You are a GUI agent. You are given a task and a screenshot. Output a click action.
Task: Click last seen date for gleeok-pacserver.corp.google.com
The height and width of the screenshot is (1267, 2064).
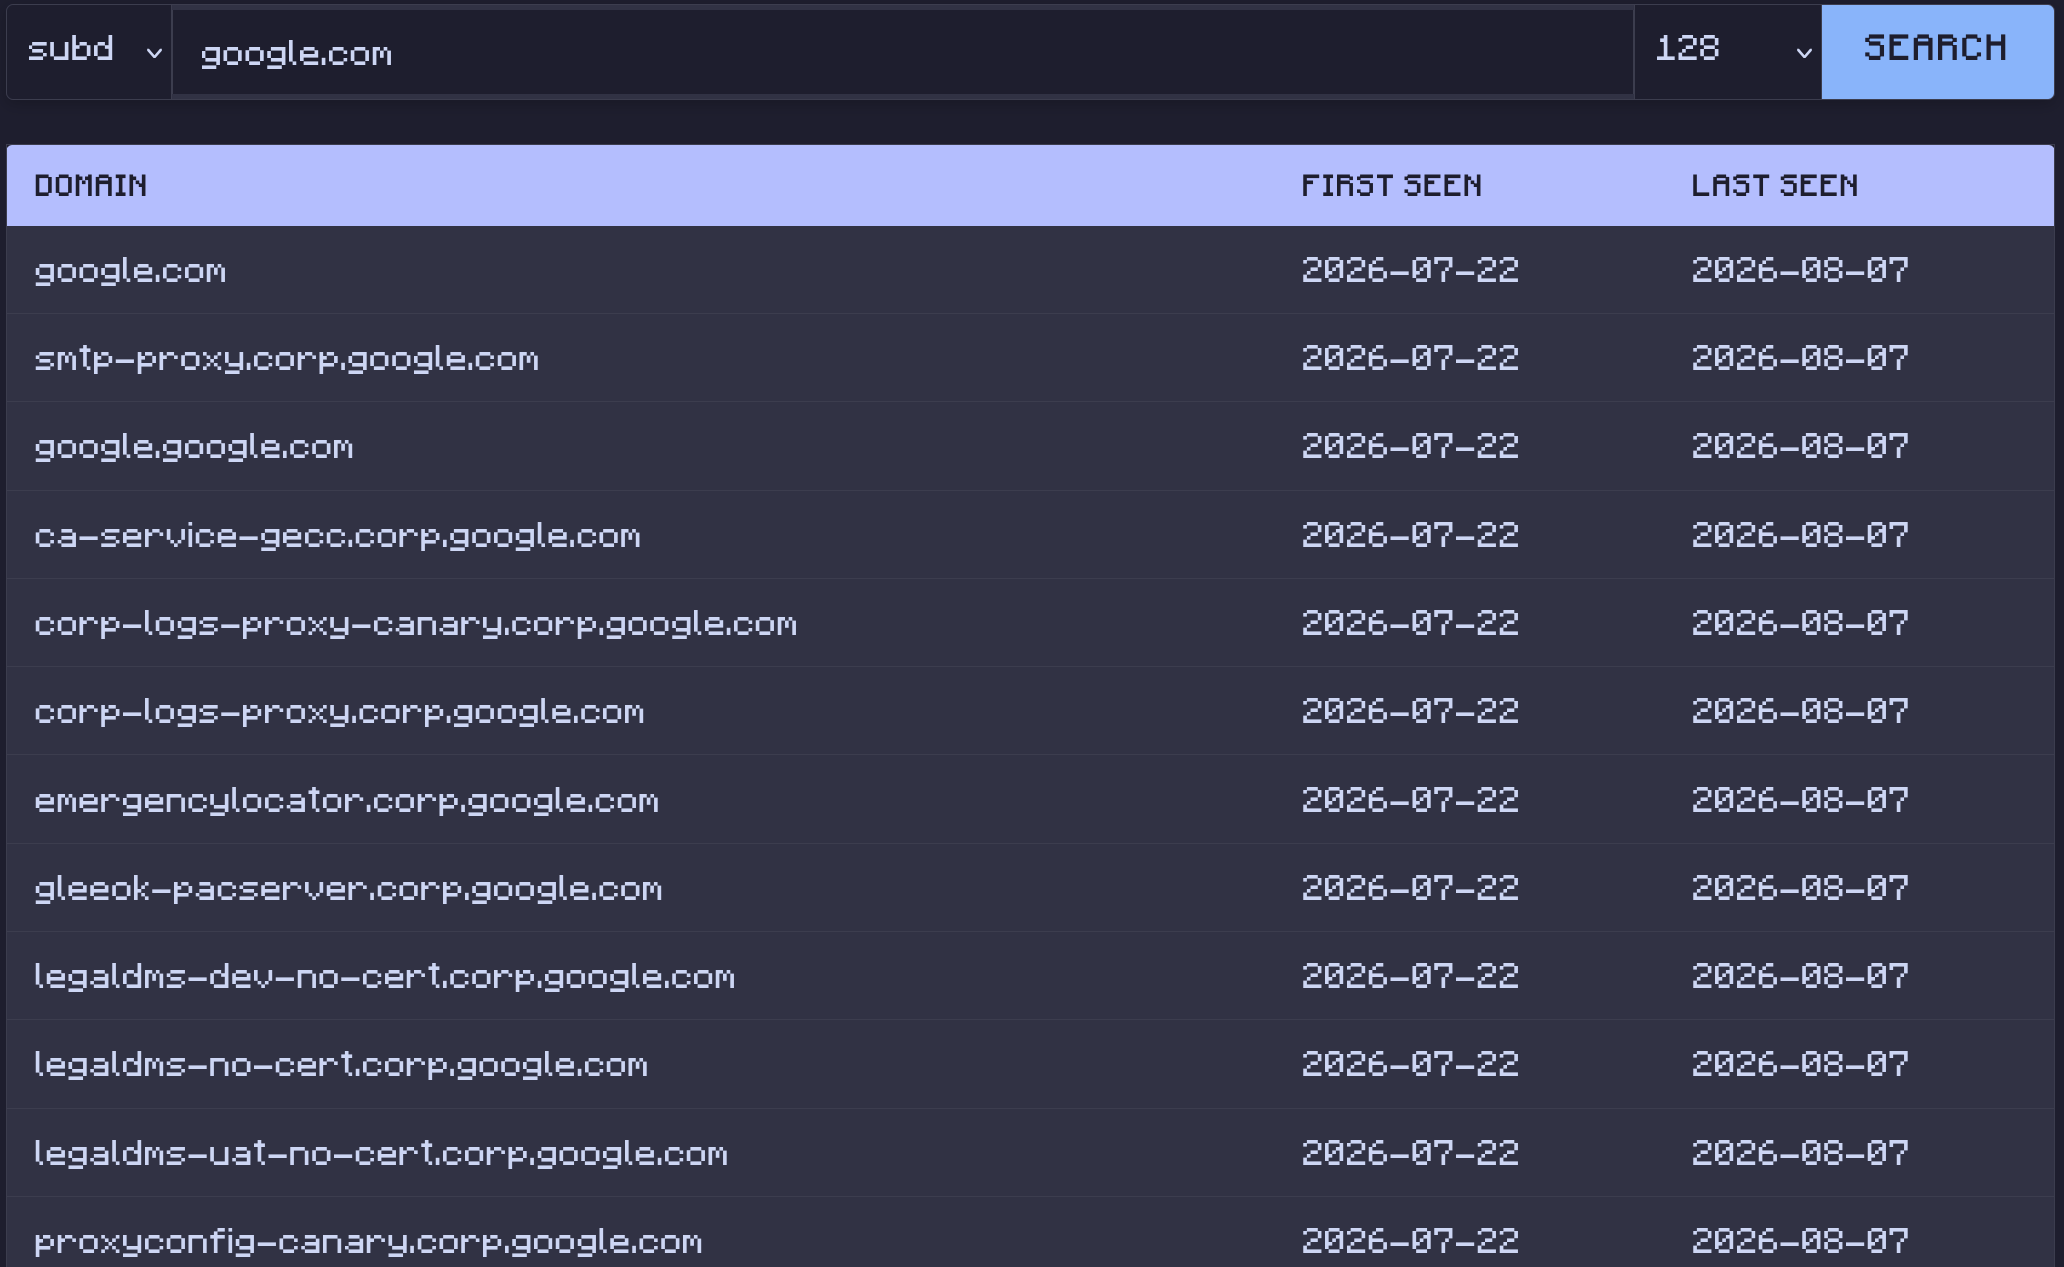1800,889
